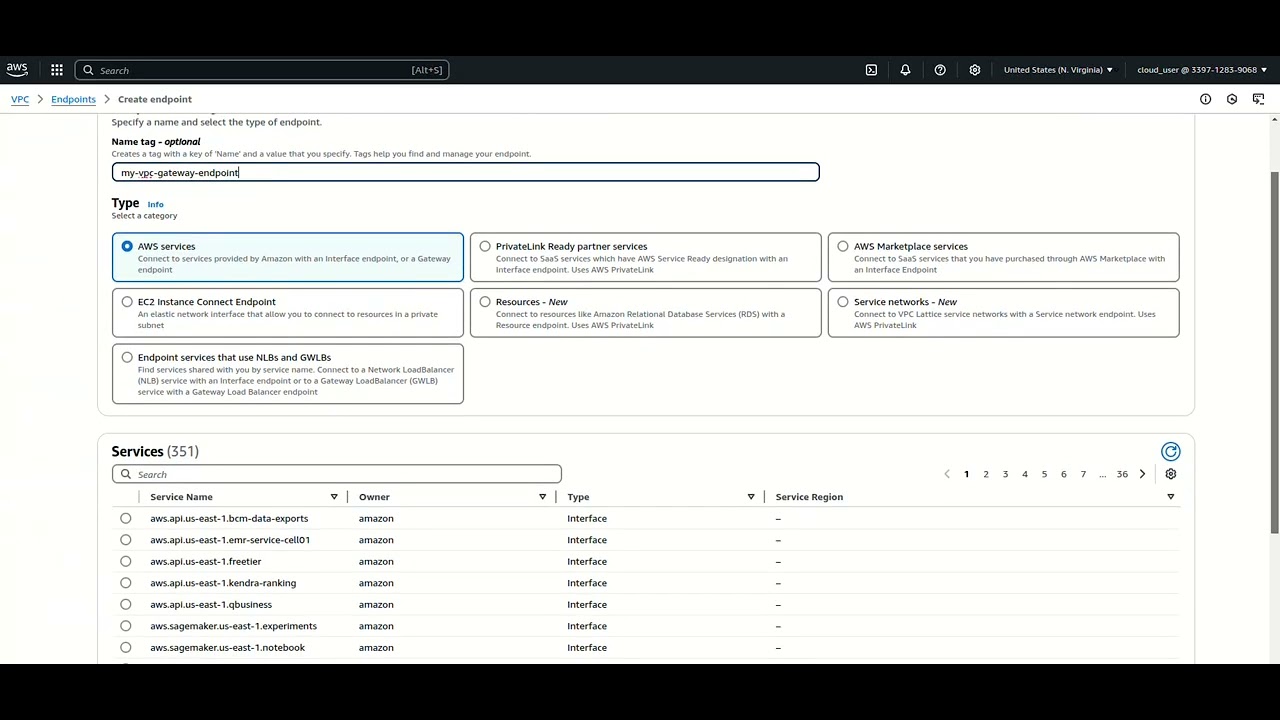The width and height of the screenshot is (1280, 720).
Task: Click the top AWS console search bar
Action: (x=262, y=70)
